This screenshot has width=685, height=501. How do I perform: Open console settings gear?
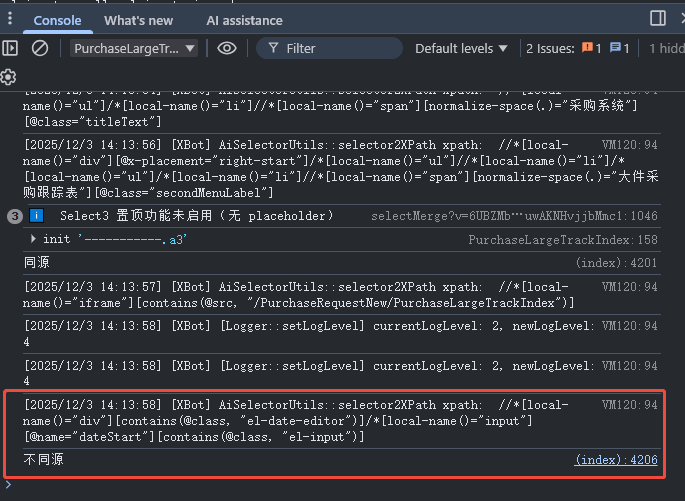(8, 77)
